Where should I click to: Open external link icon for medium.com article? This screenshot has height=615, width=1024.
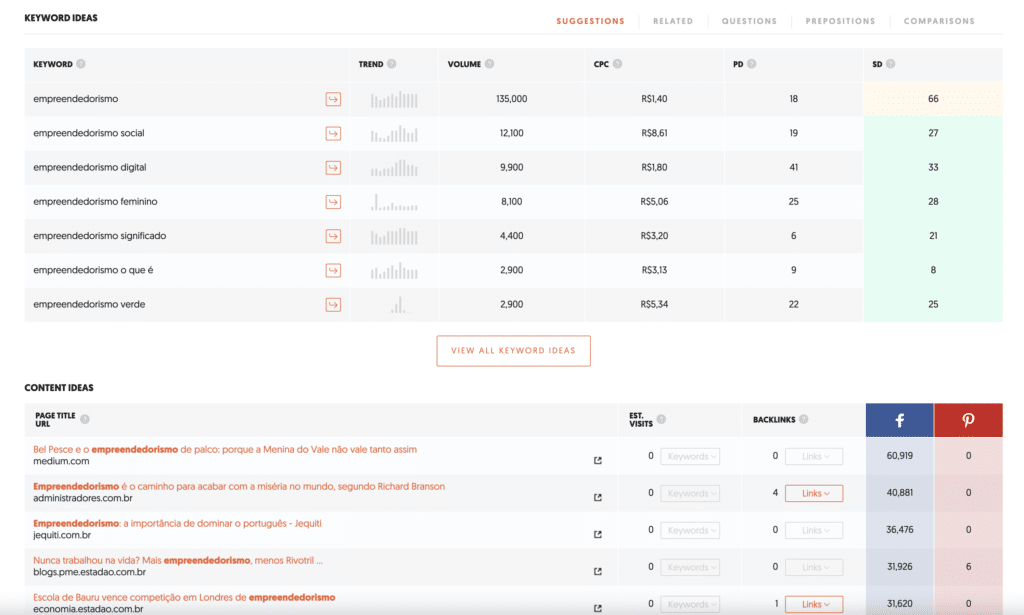[x=598, y=461]
